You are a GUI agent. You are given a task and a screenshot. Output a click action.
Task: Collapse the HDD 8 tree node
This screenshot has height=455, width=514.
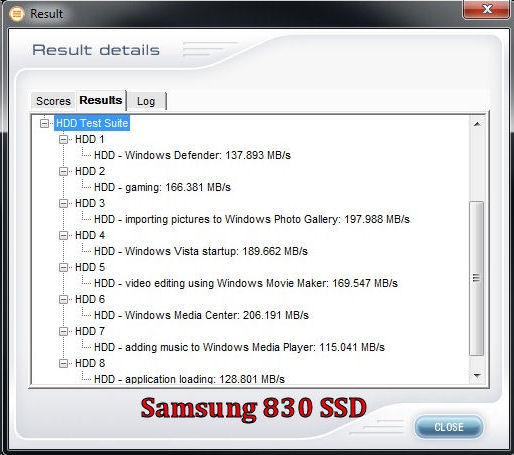(63, 363)
